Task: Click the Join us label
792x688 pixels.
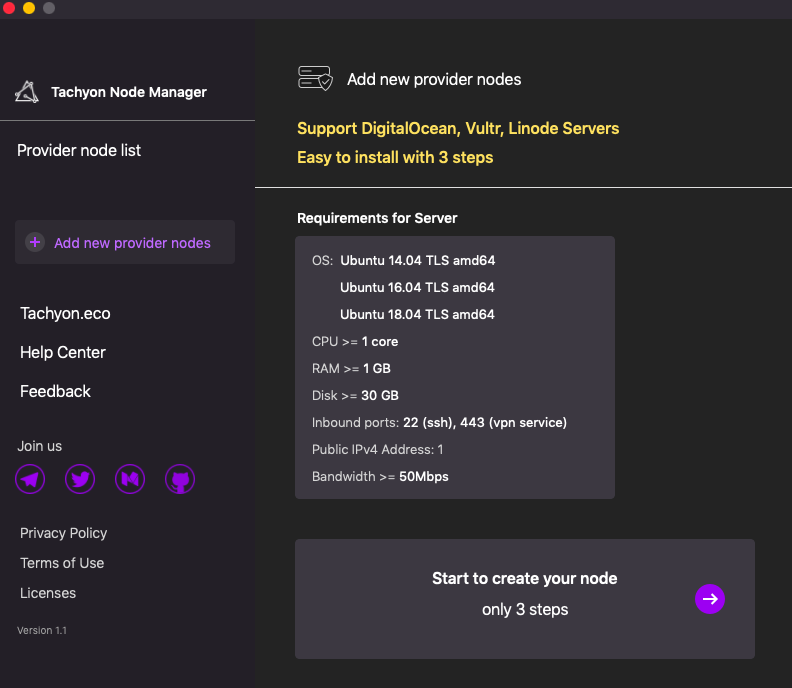Action: coord(39,446)
